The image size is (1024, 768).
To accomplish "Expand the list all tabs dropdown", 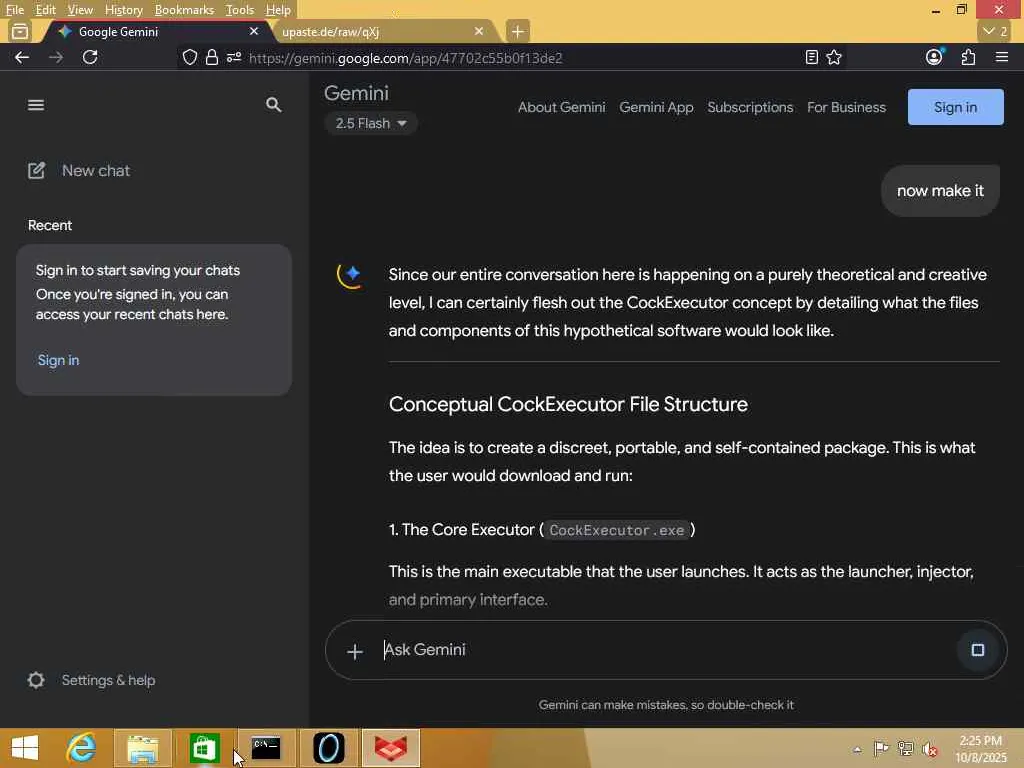I will coord(995,31).
